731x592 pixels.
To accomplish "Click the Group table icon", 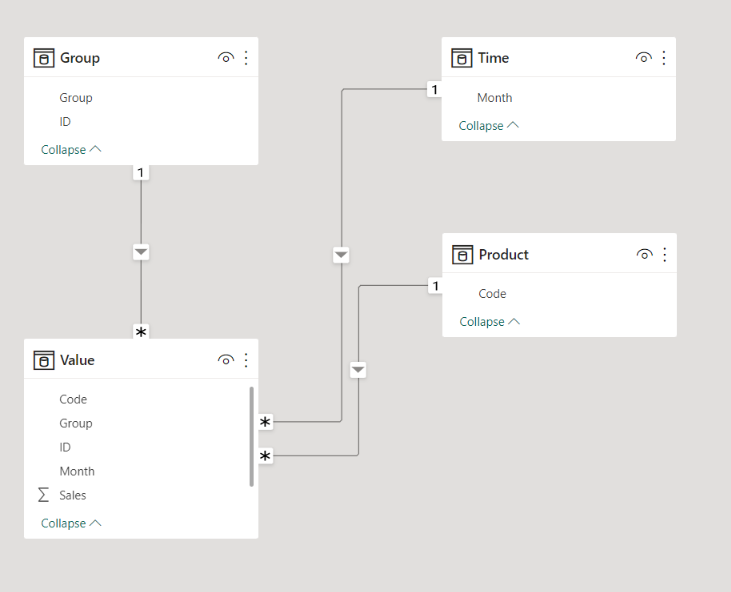I will [x=44, y=58].
